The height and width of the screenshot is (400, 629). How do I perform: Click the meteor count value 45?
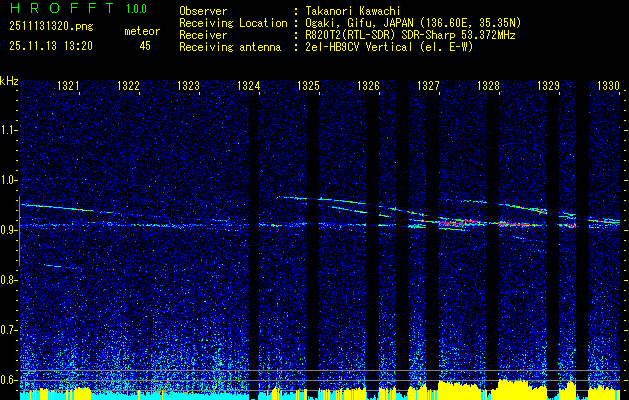click(145, 46)
